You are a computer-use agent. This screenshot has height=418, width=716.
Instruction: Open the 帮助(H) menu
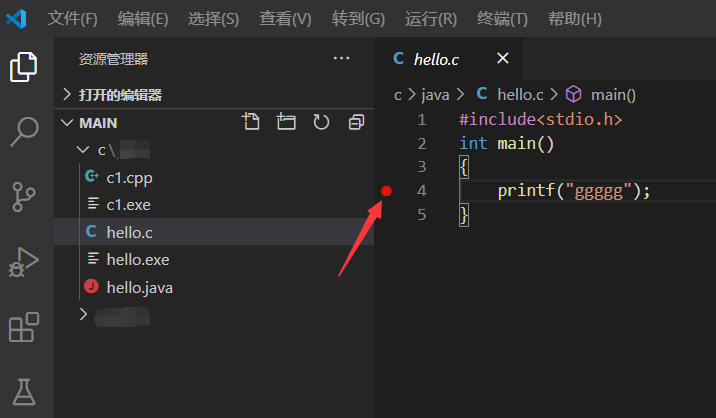click(574, 19)
